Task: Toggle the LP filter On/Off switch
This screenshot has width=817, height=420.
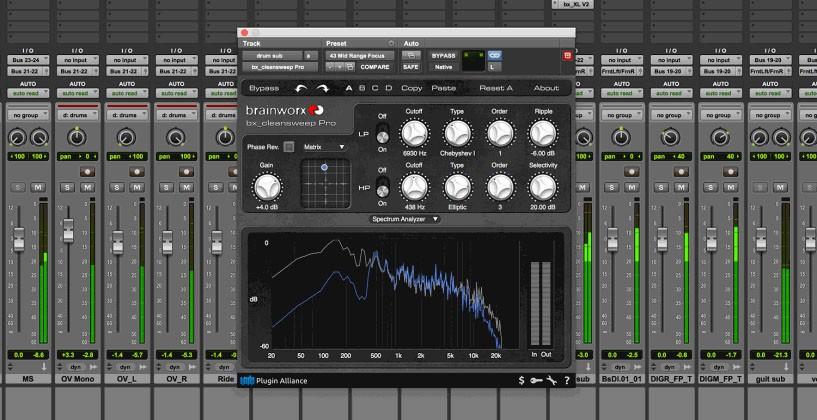Action: tap(381, 137)
